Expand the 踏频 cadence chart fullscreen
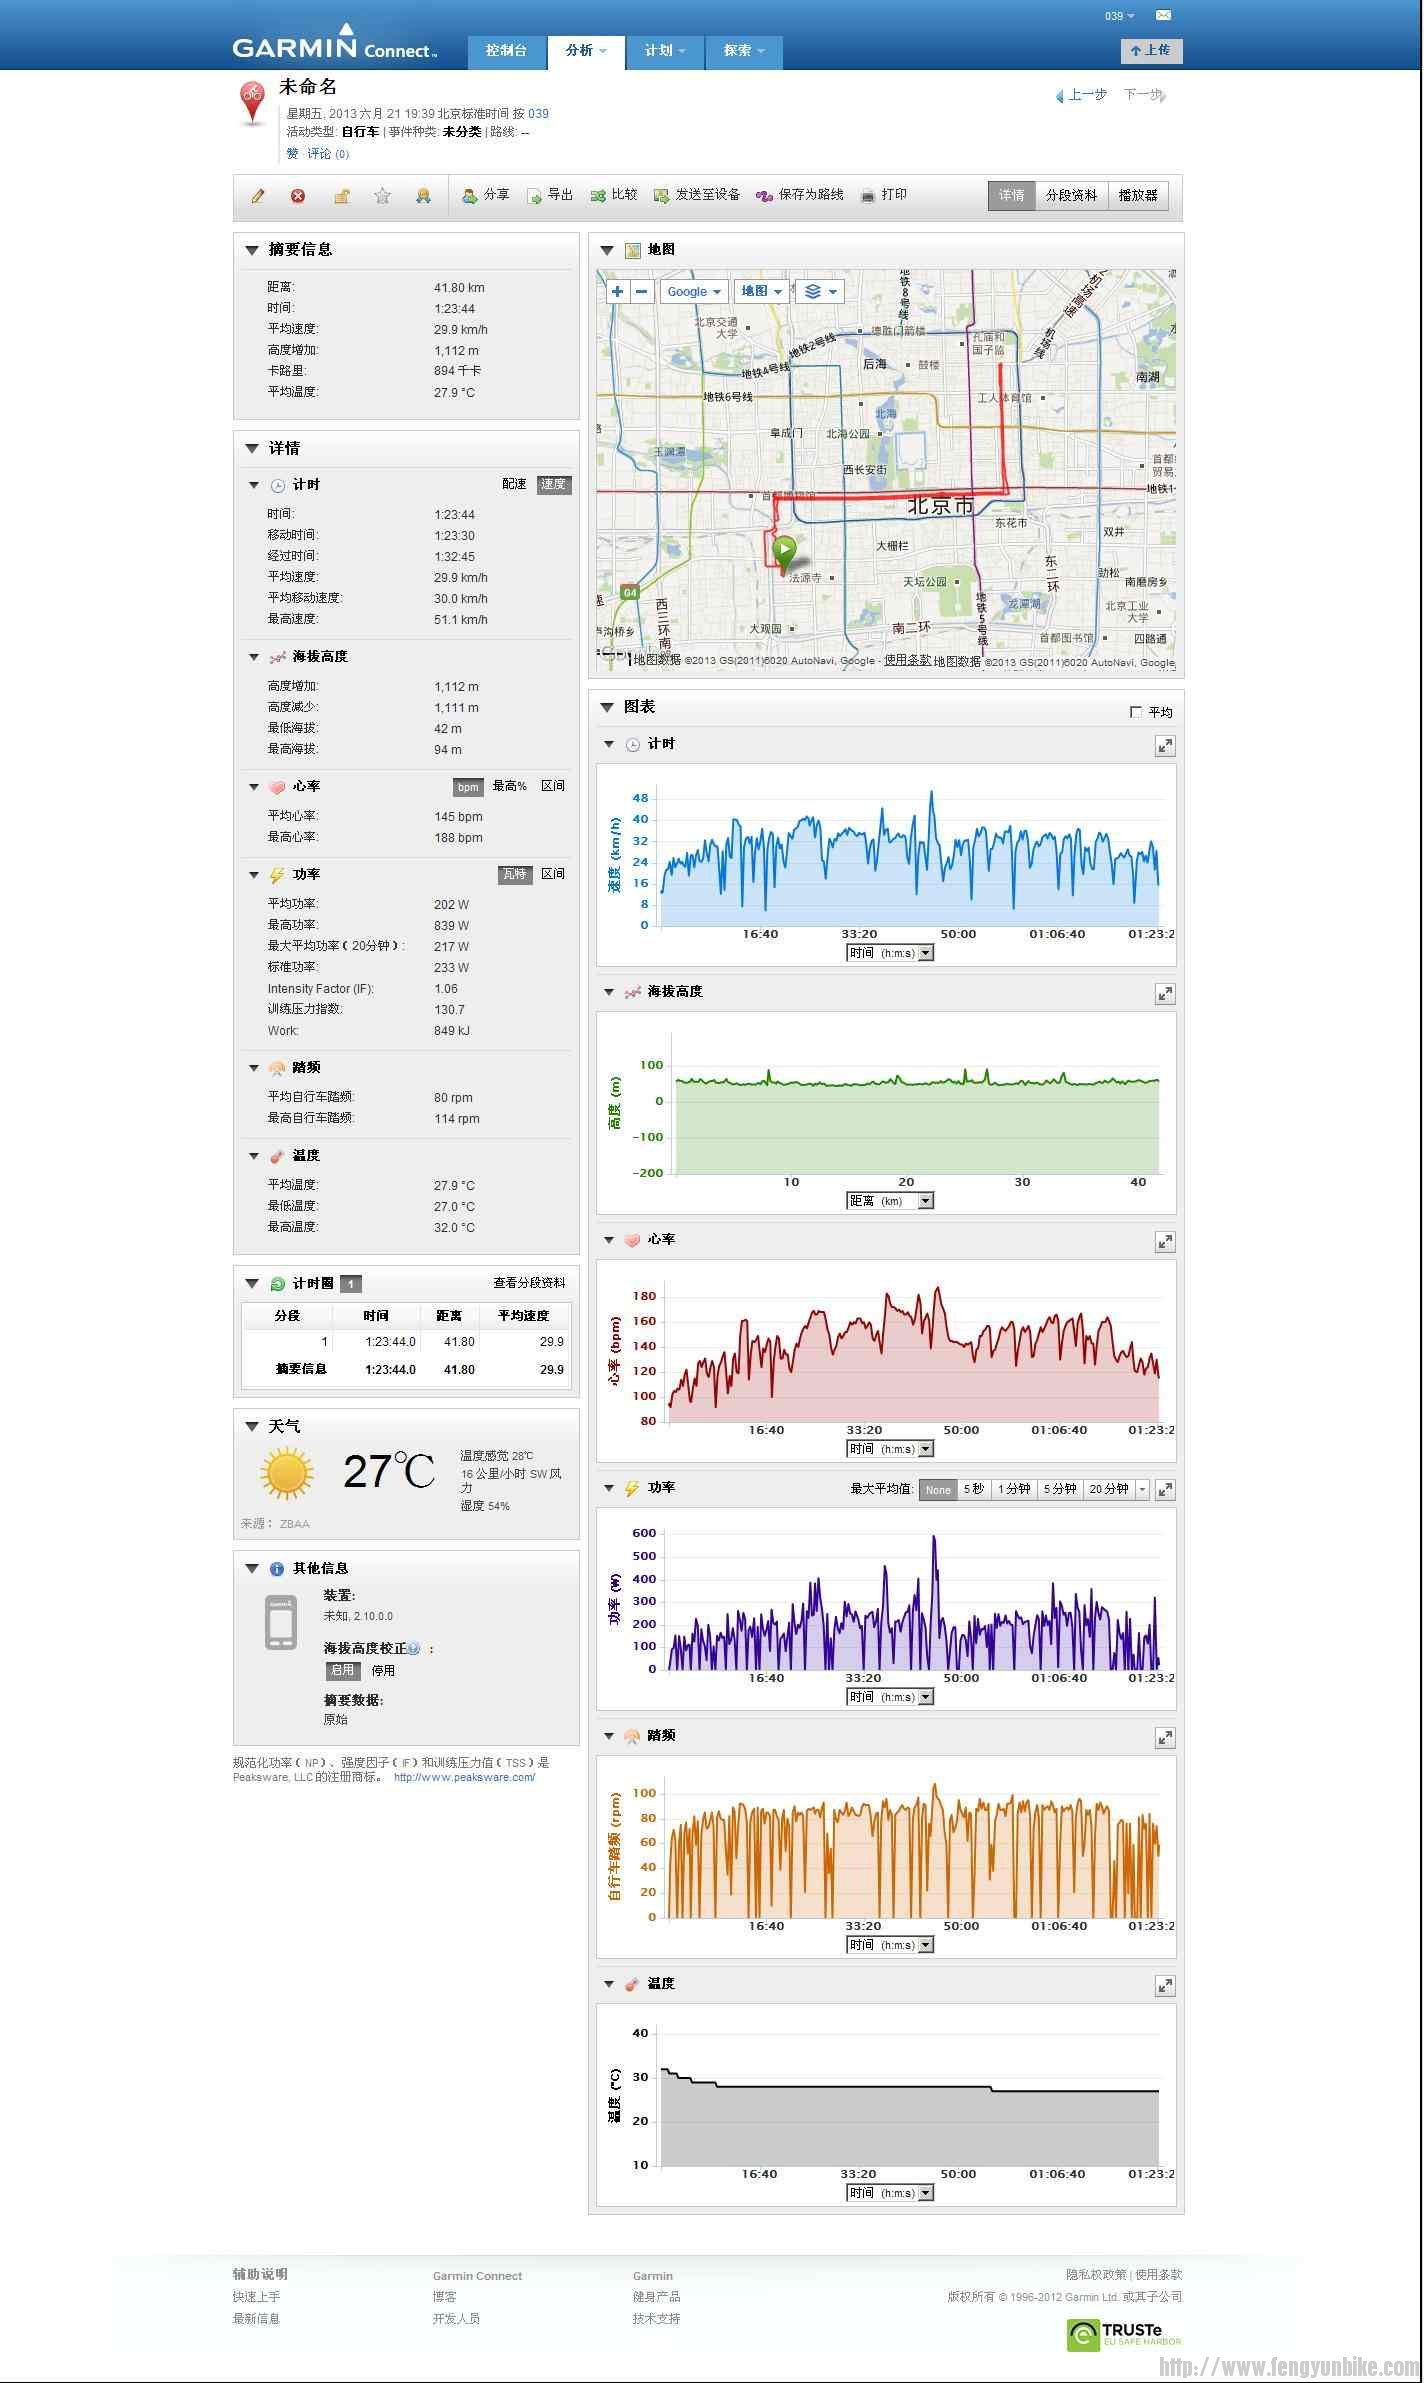 [1165, 1738]
